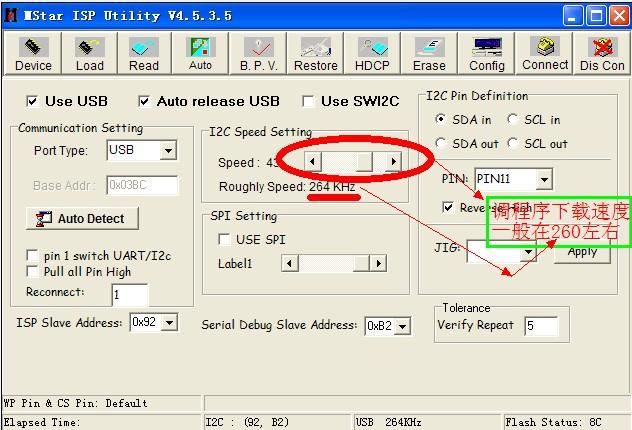Click status bar Flash Status: 8C

(553, 422)
